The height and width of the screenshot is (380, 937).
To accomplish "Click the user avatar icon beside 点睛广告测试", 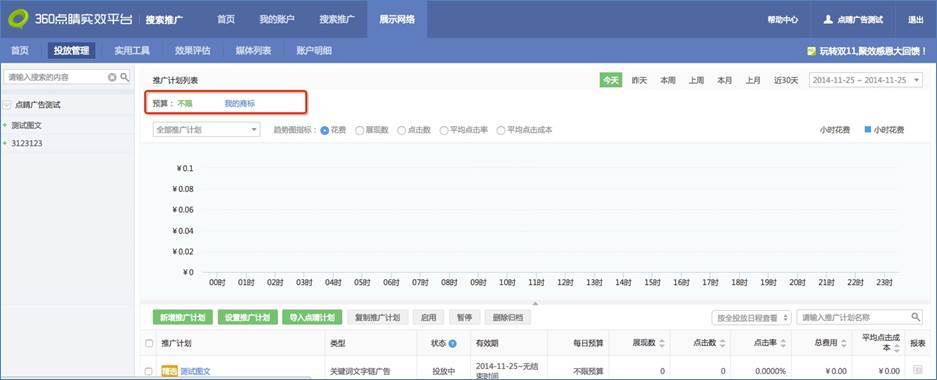I will tap(828, 19).
